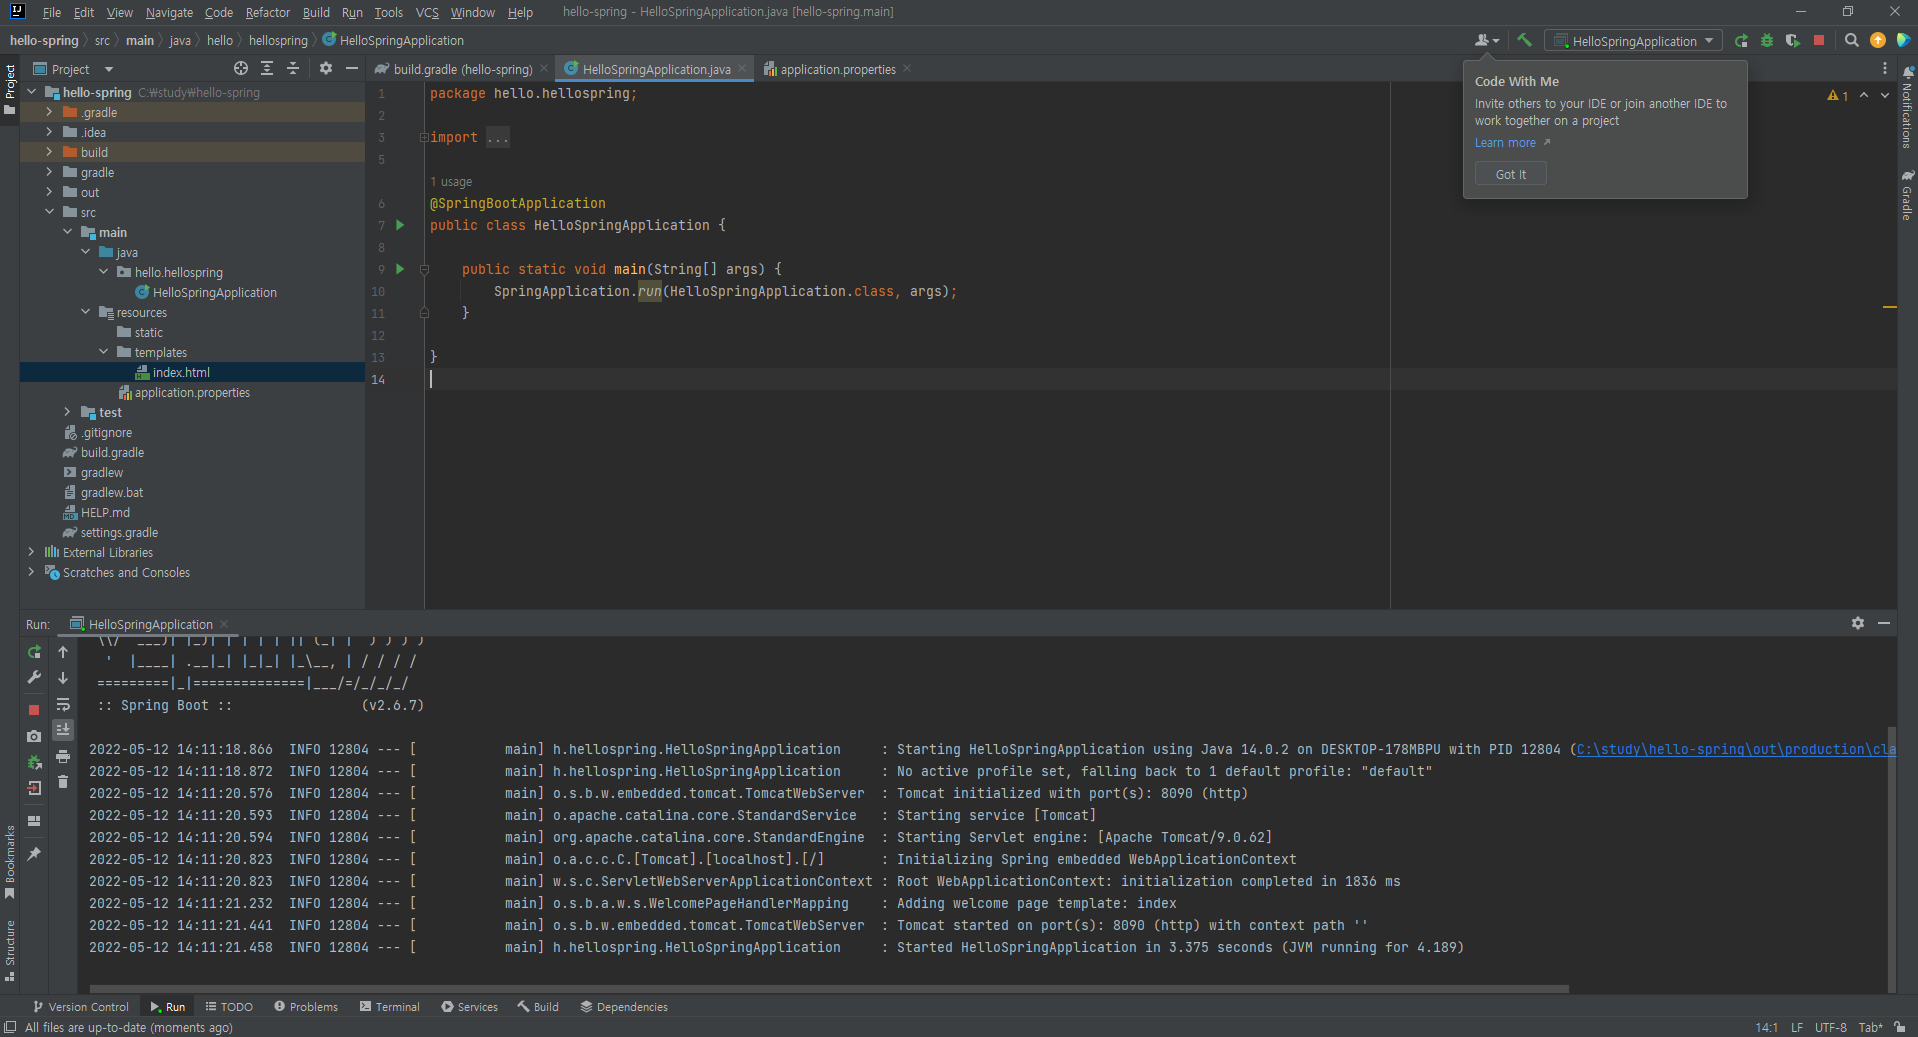Click the Restore Layout icon in the Run panel

(34, 821)
